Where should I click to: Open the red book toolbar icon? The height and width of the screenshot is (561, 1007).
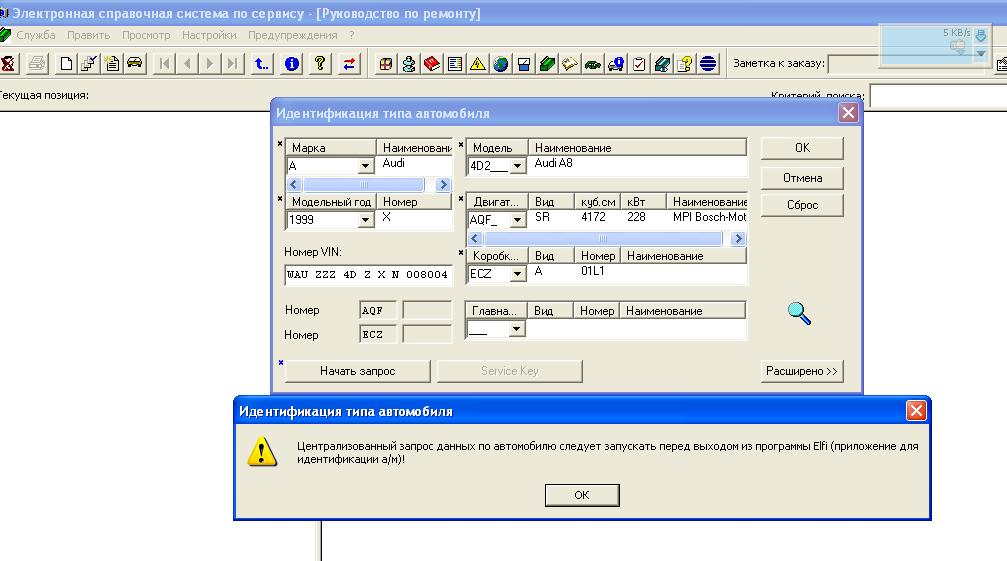(431, 64)
